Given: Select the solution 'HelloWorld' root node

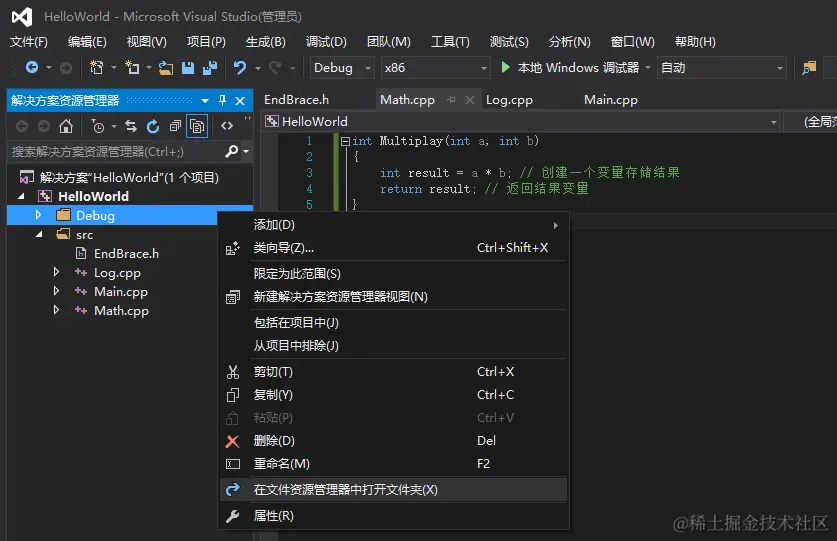Looking at the screenshot, I should (x=129, y=177).
